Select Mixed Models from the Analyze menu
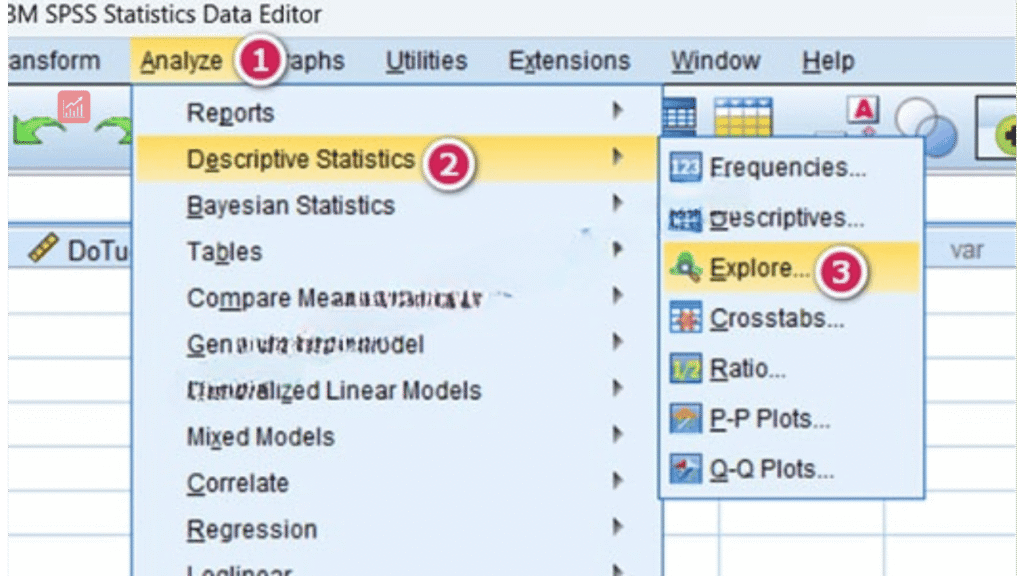 260,437
